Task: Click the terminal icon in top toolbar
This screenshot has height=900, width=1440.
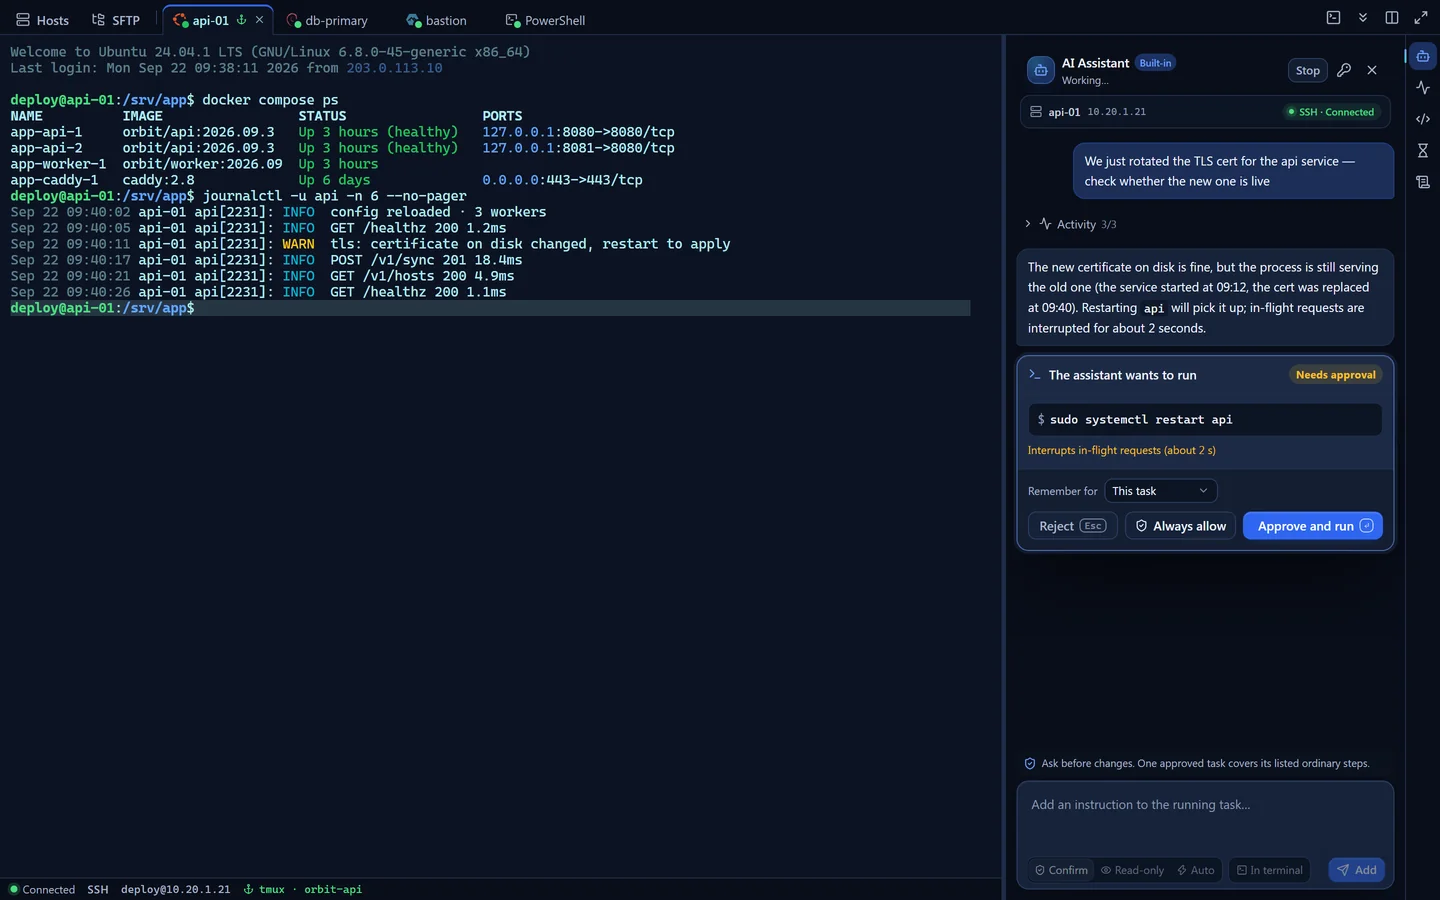Action: click(x=1333, y=18)
